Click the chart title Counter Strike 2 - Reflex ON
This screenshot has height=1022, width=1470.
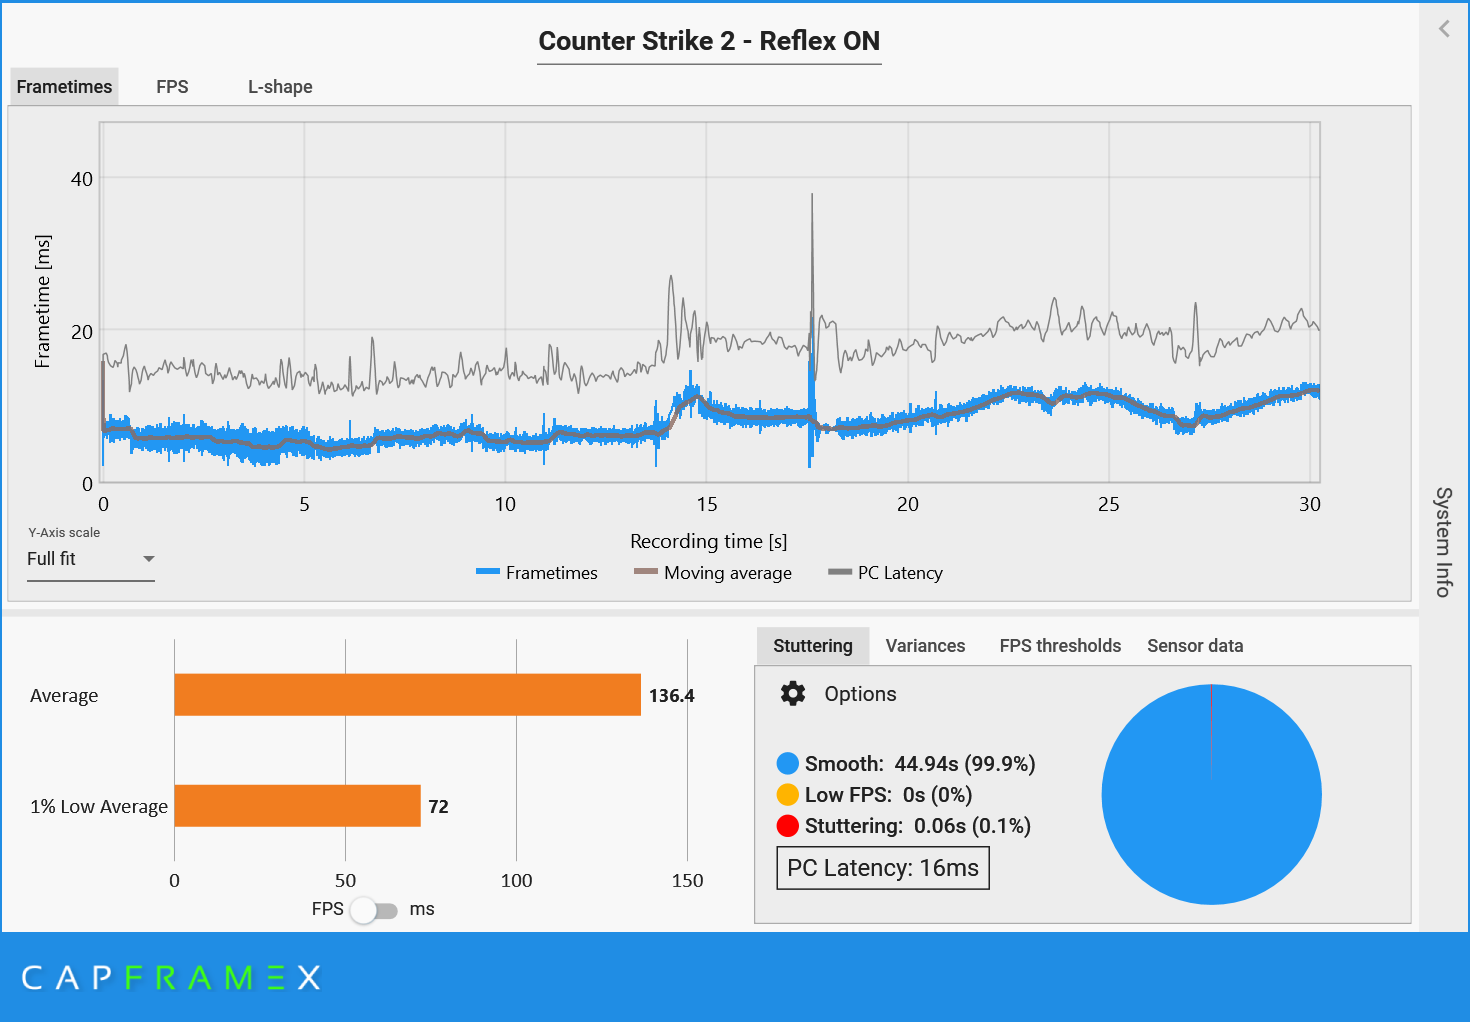pyautogui.click(x=709, y=41)
